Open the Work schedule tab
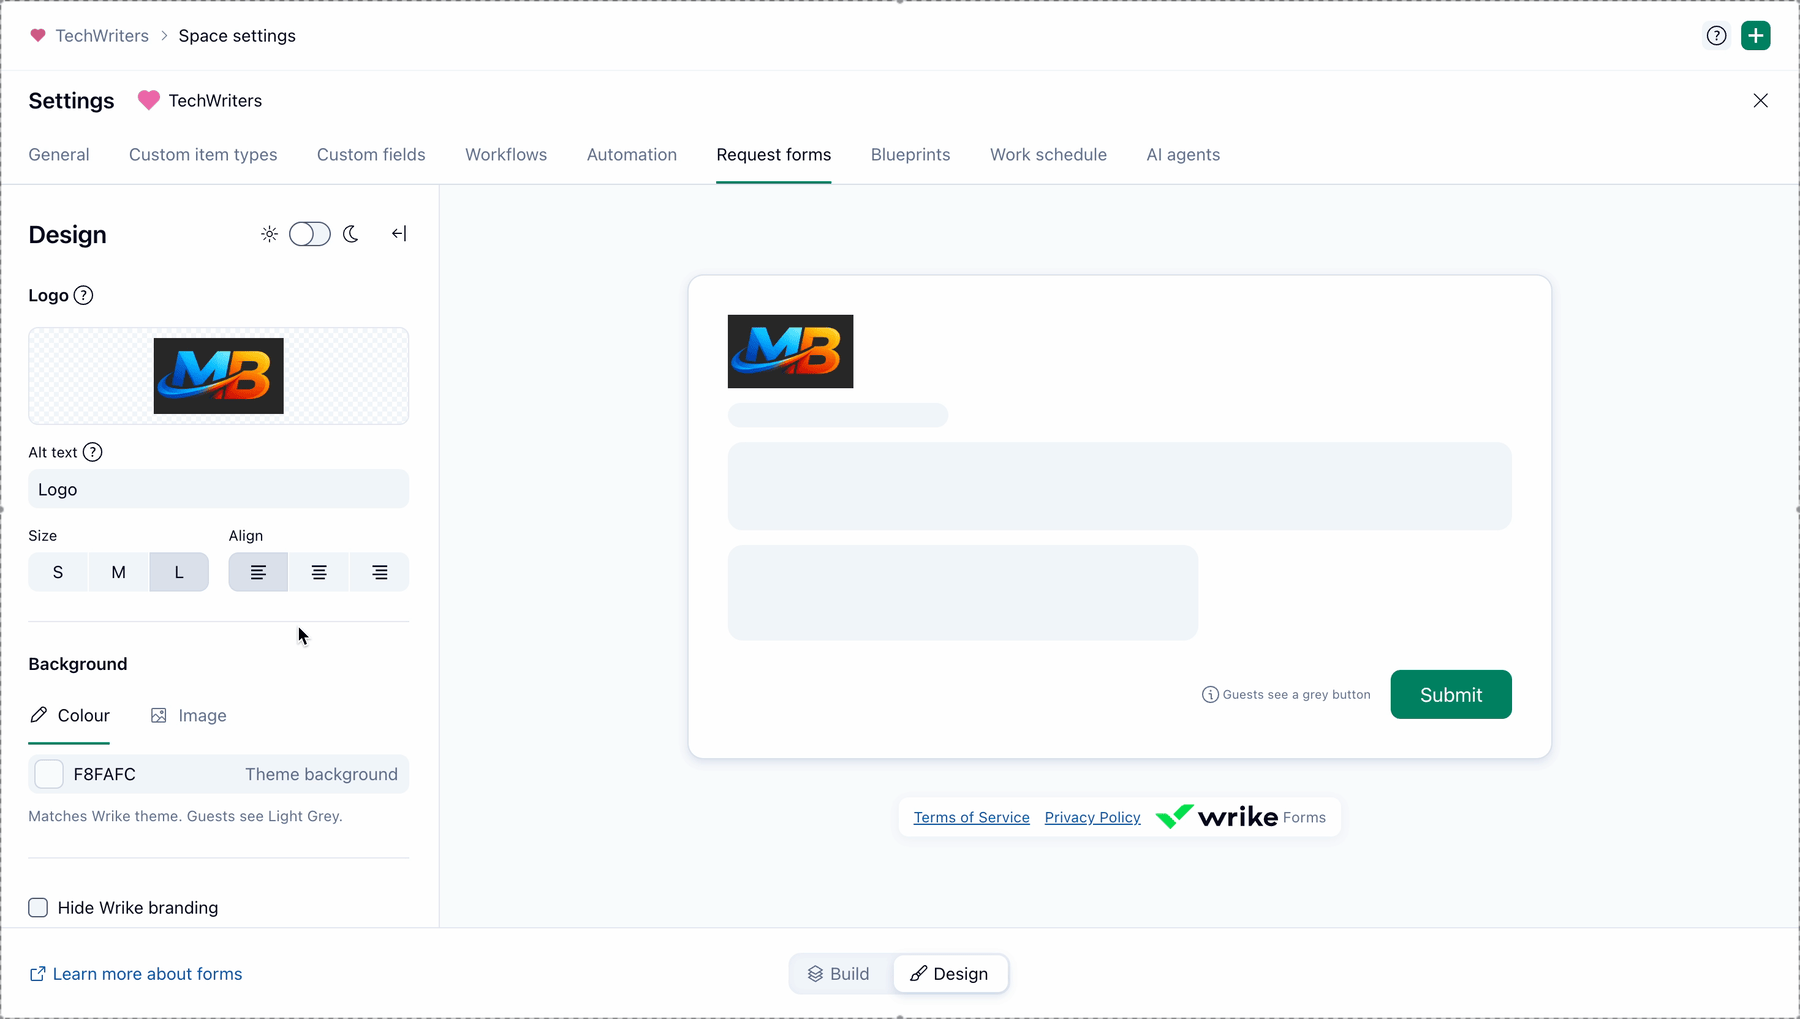Screen dimensions: 1800x1019 (1048, 155)
